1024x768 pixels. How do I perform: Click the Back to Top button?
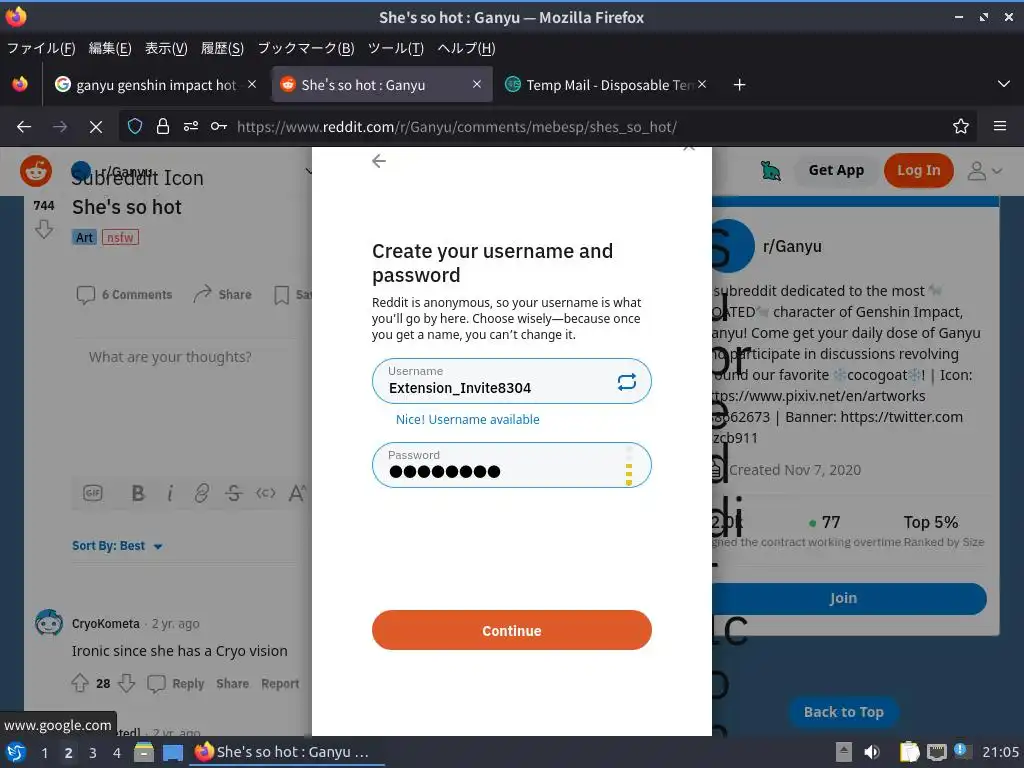(x=843, y=712)
